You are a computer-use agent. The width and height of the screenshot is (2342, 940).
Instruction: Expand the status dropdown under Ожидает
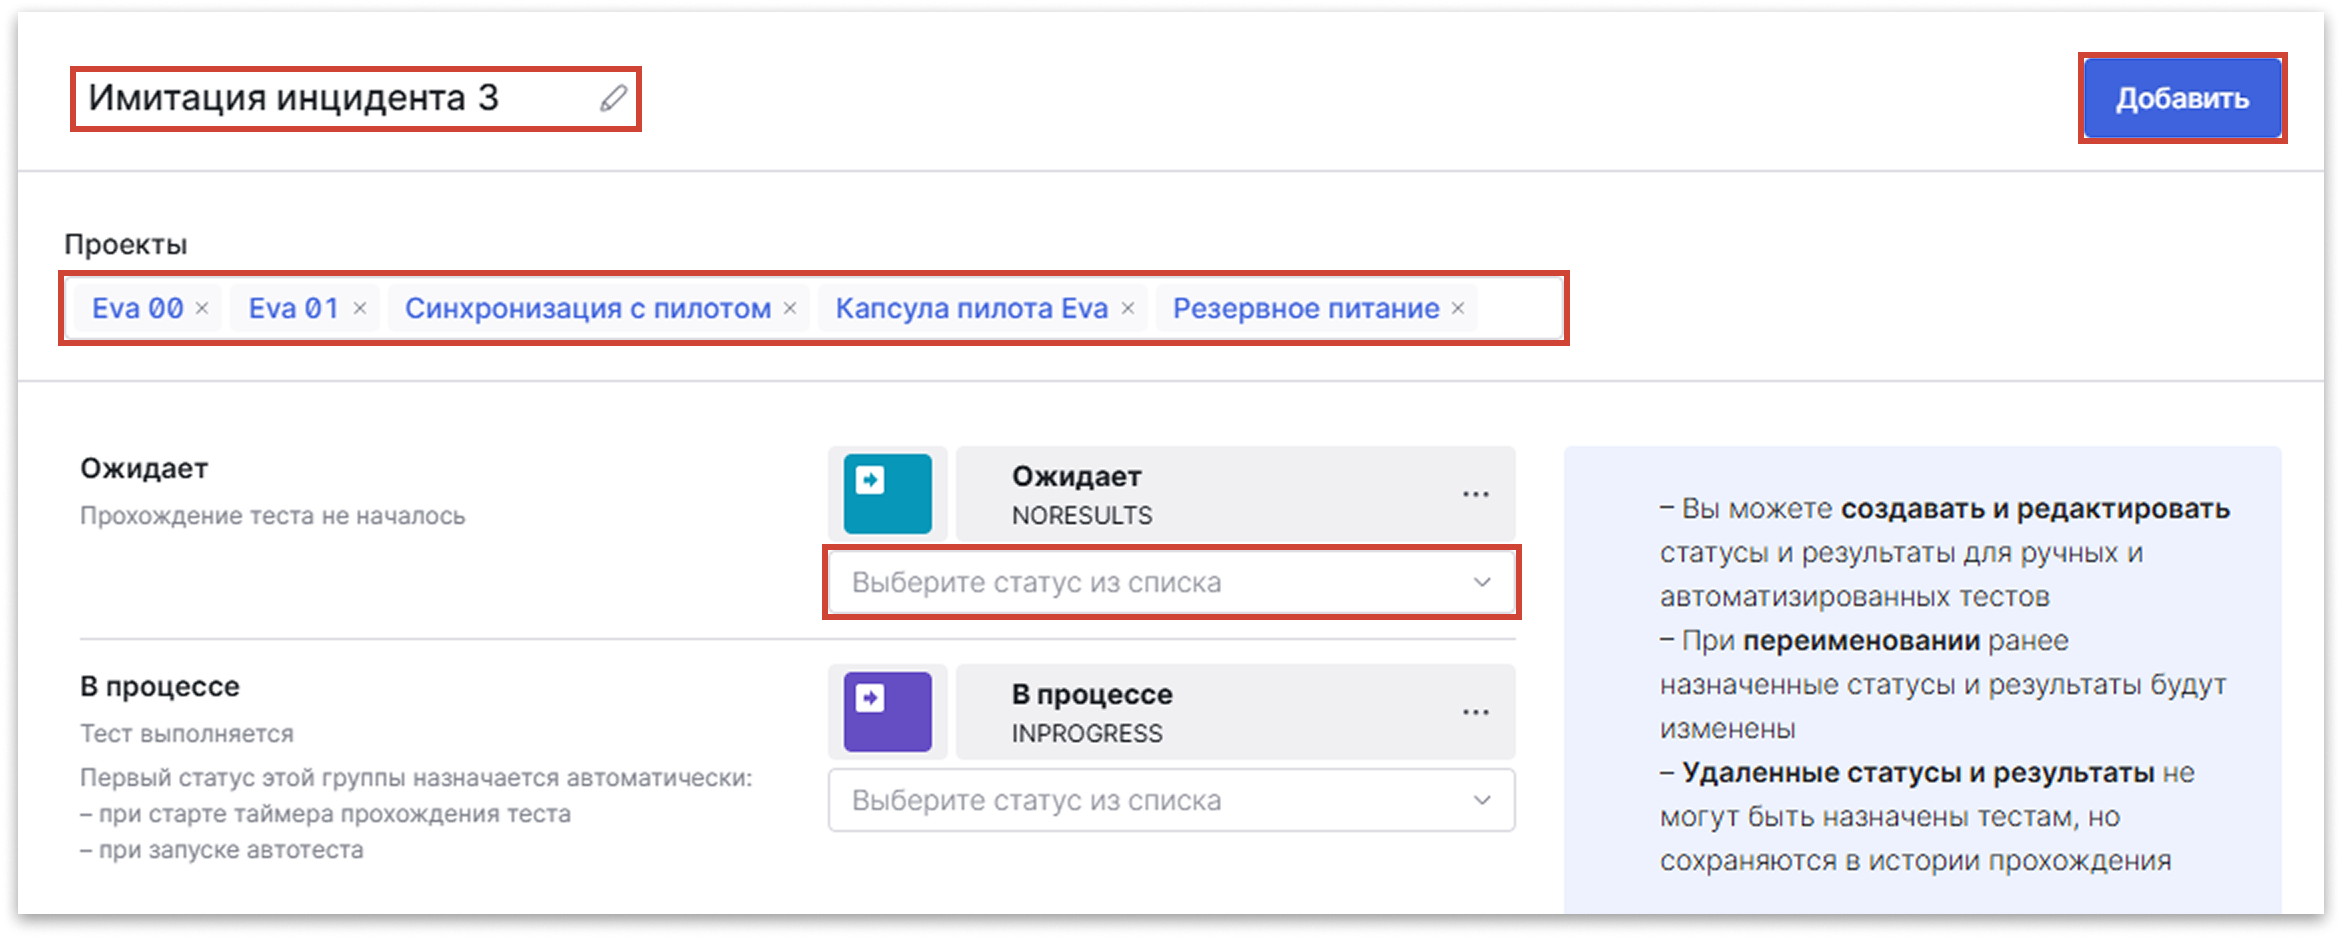1170,582
